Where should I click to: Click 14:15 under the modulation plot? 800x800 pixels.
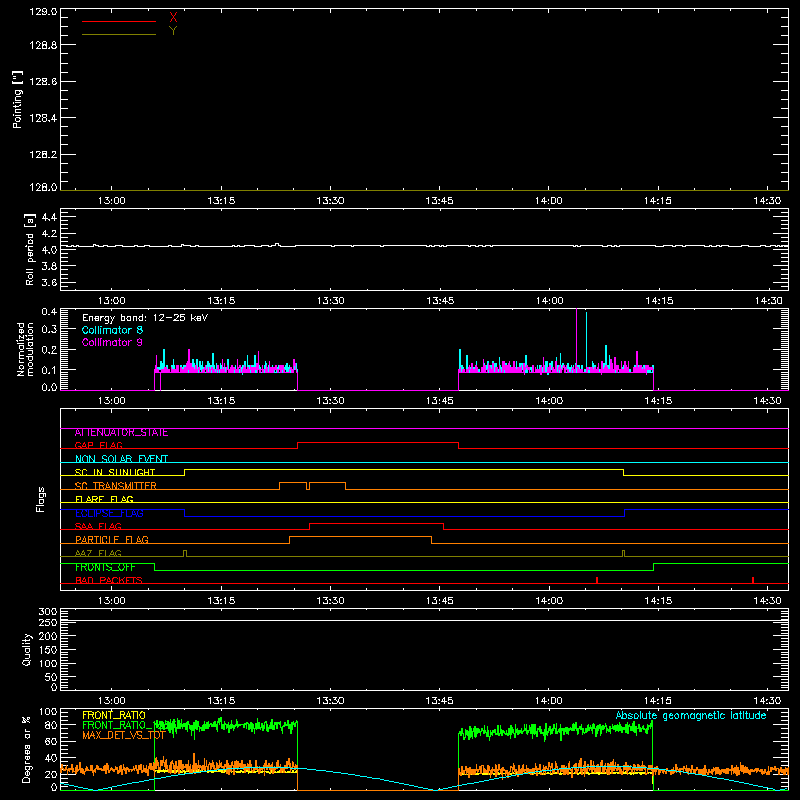658,401
